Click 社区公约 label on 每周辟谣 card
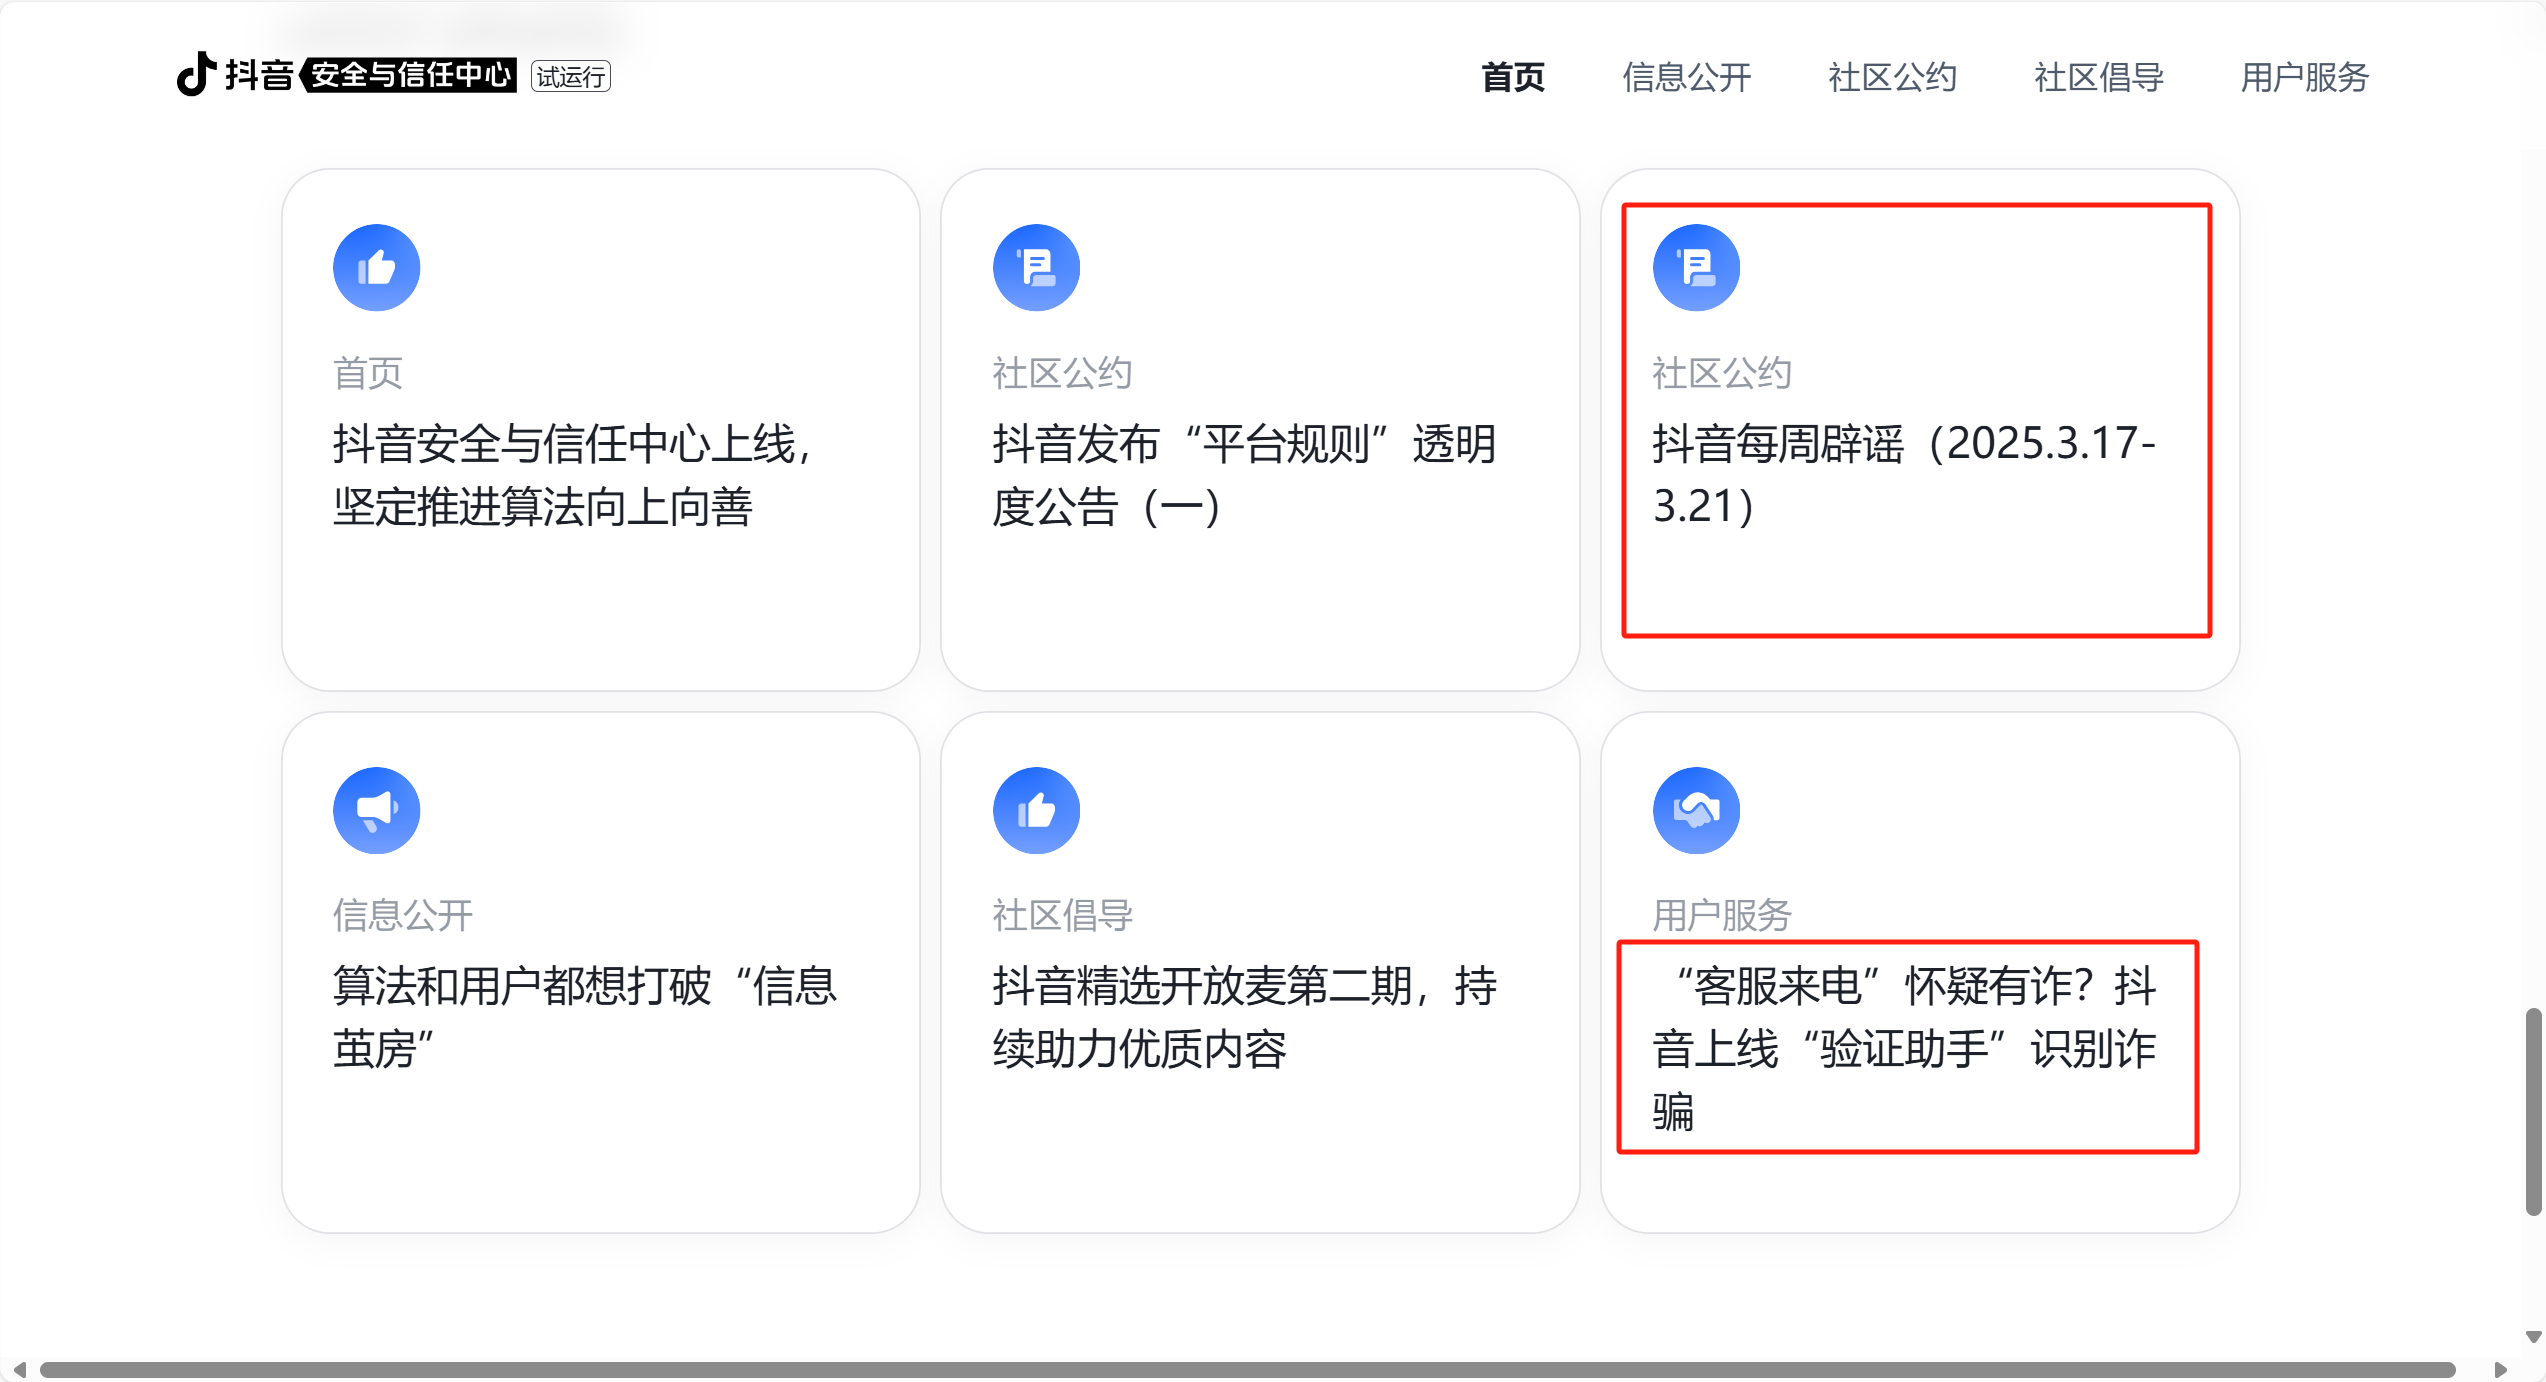This screenshot has width=2546, height=1382. point(1722,373)
